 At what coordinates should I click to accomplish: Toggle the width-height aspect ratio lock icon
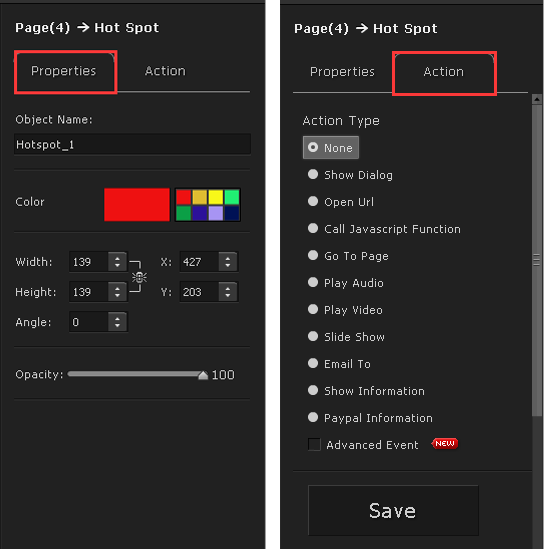pos(139,277)
